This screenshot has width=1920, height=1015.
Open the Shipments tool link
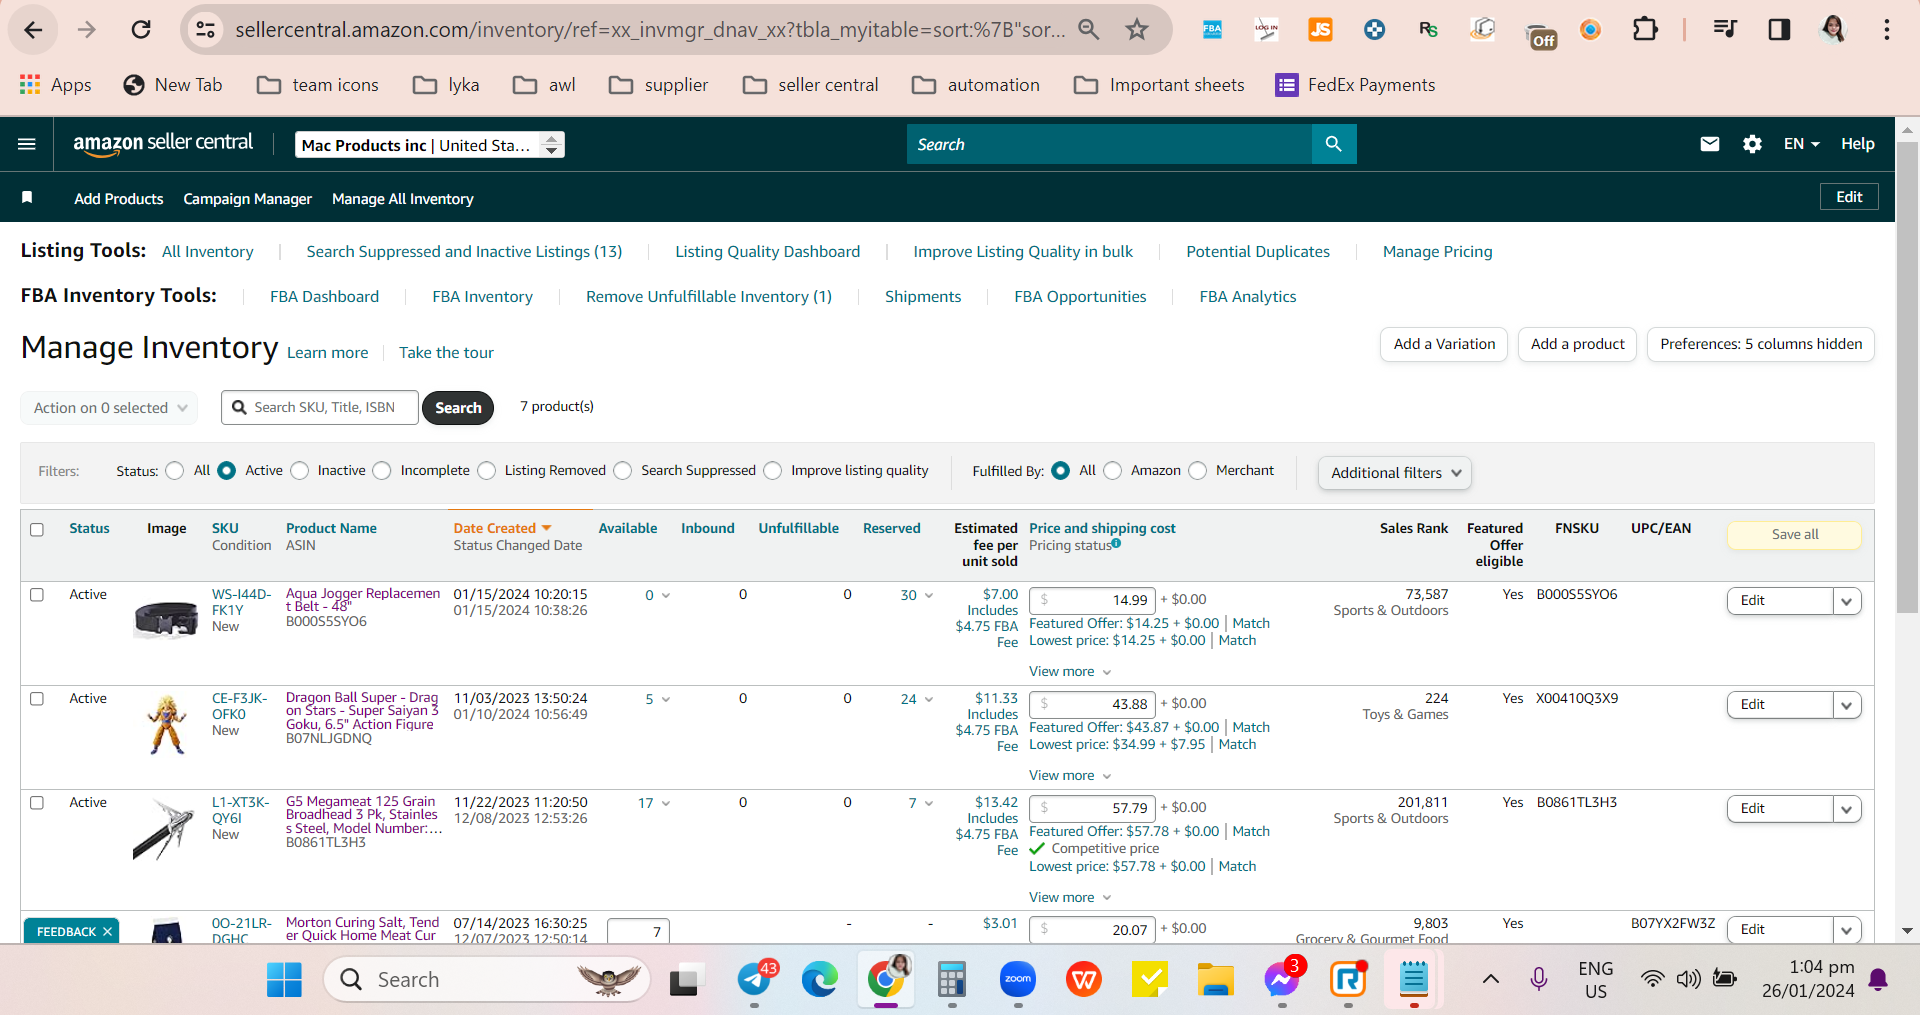point(923,297)
